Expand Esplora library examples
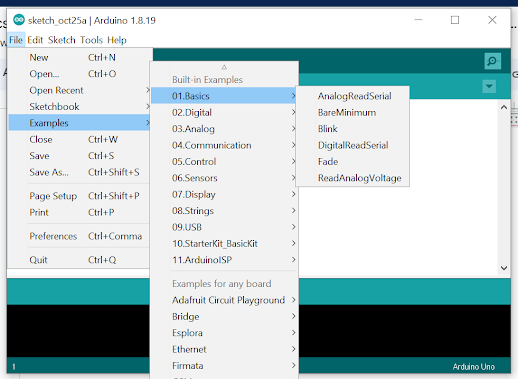518x379 pixels. (x=224, y=333)
